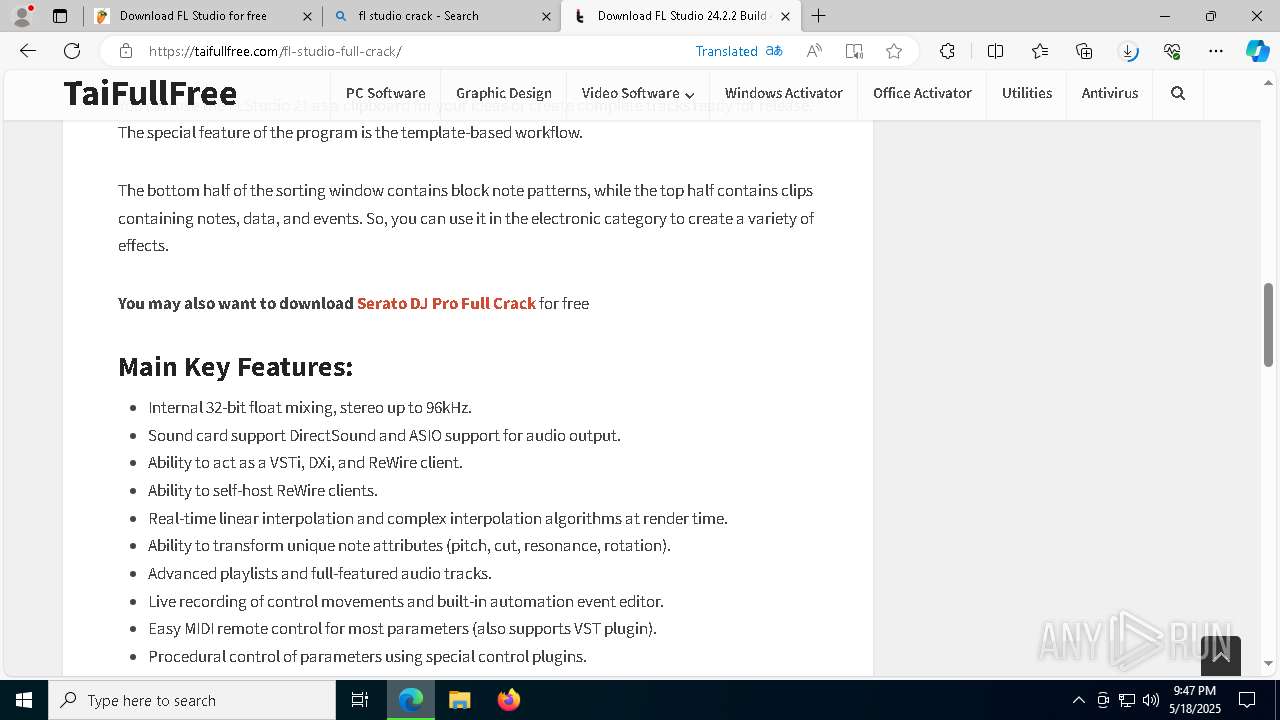The height and width of the screenshot is (720, 1280).
Task: Close the fl studio crack Search tab
Action: coord(546,16)
